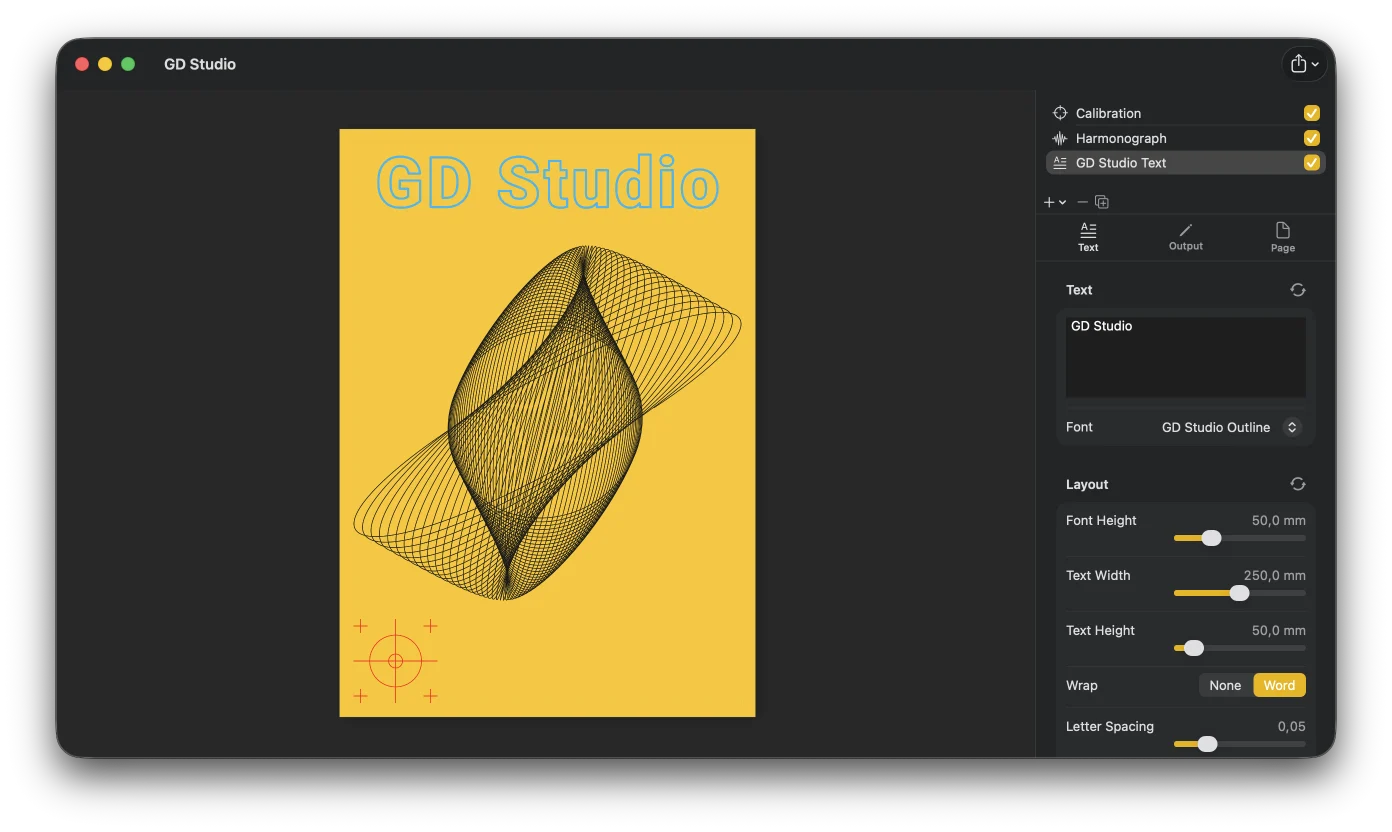The height and width of the screenshot is (832, 1392).
Task: Select the Calibration layer row
Action: pyautogui.click(x=1185, y=113)
